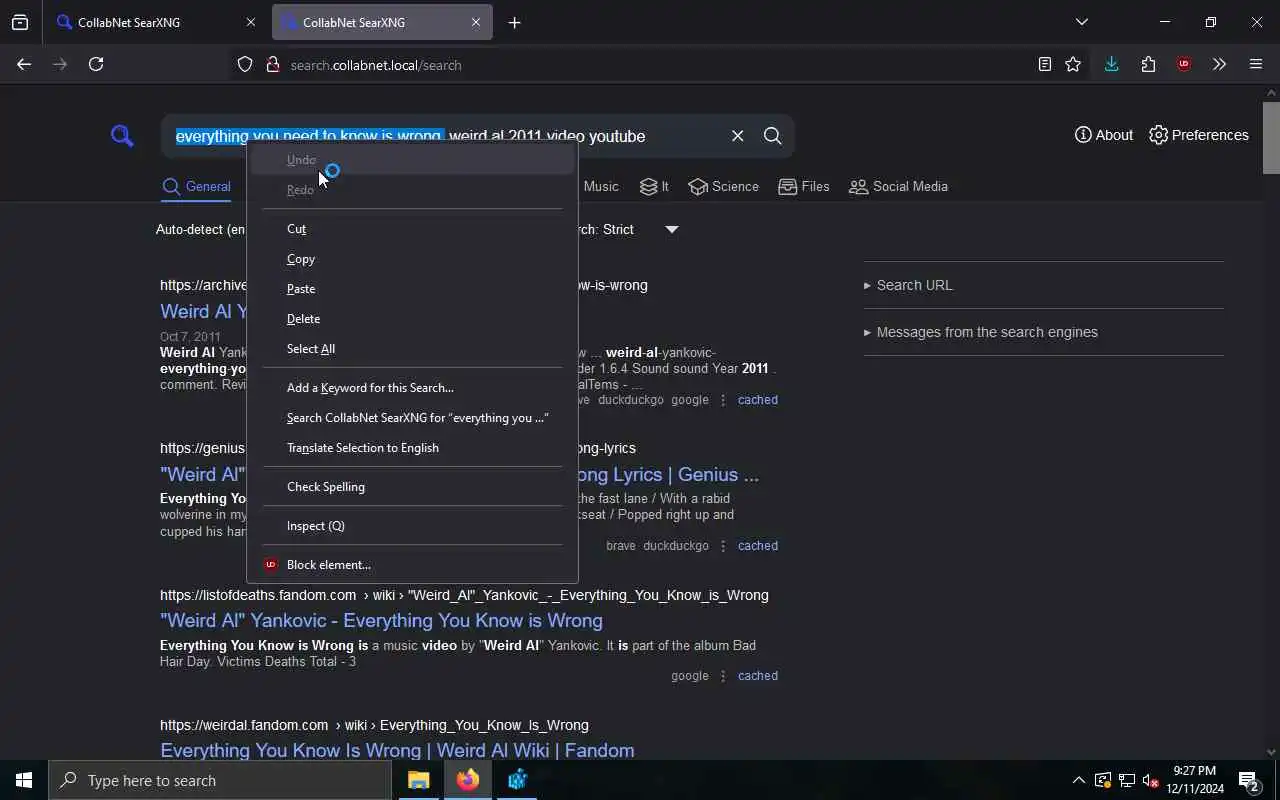The width and height of the screenshot is (1280, 800).
Task: Click the uBlock Origin toolbar icon
Action: [1184, 64]
